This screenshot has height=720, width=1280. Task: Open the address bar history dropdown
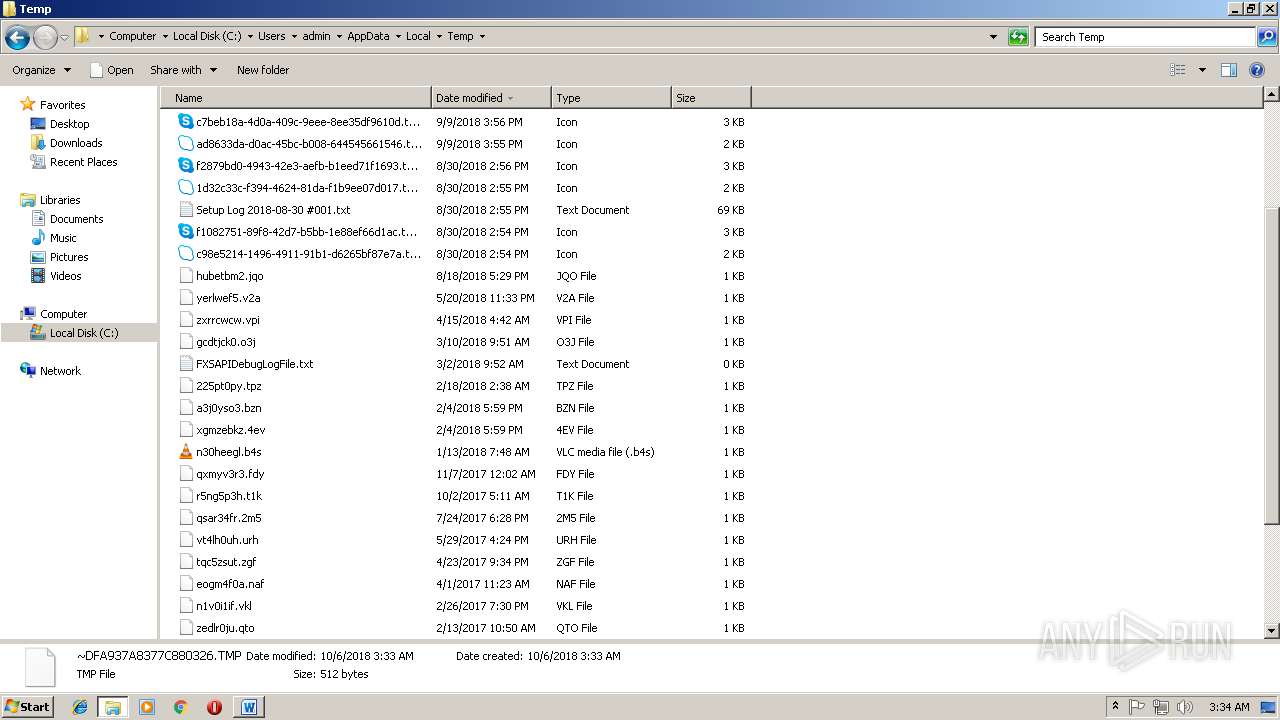(x=993, y=37)
